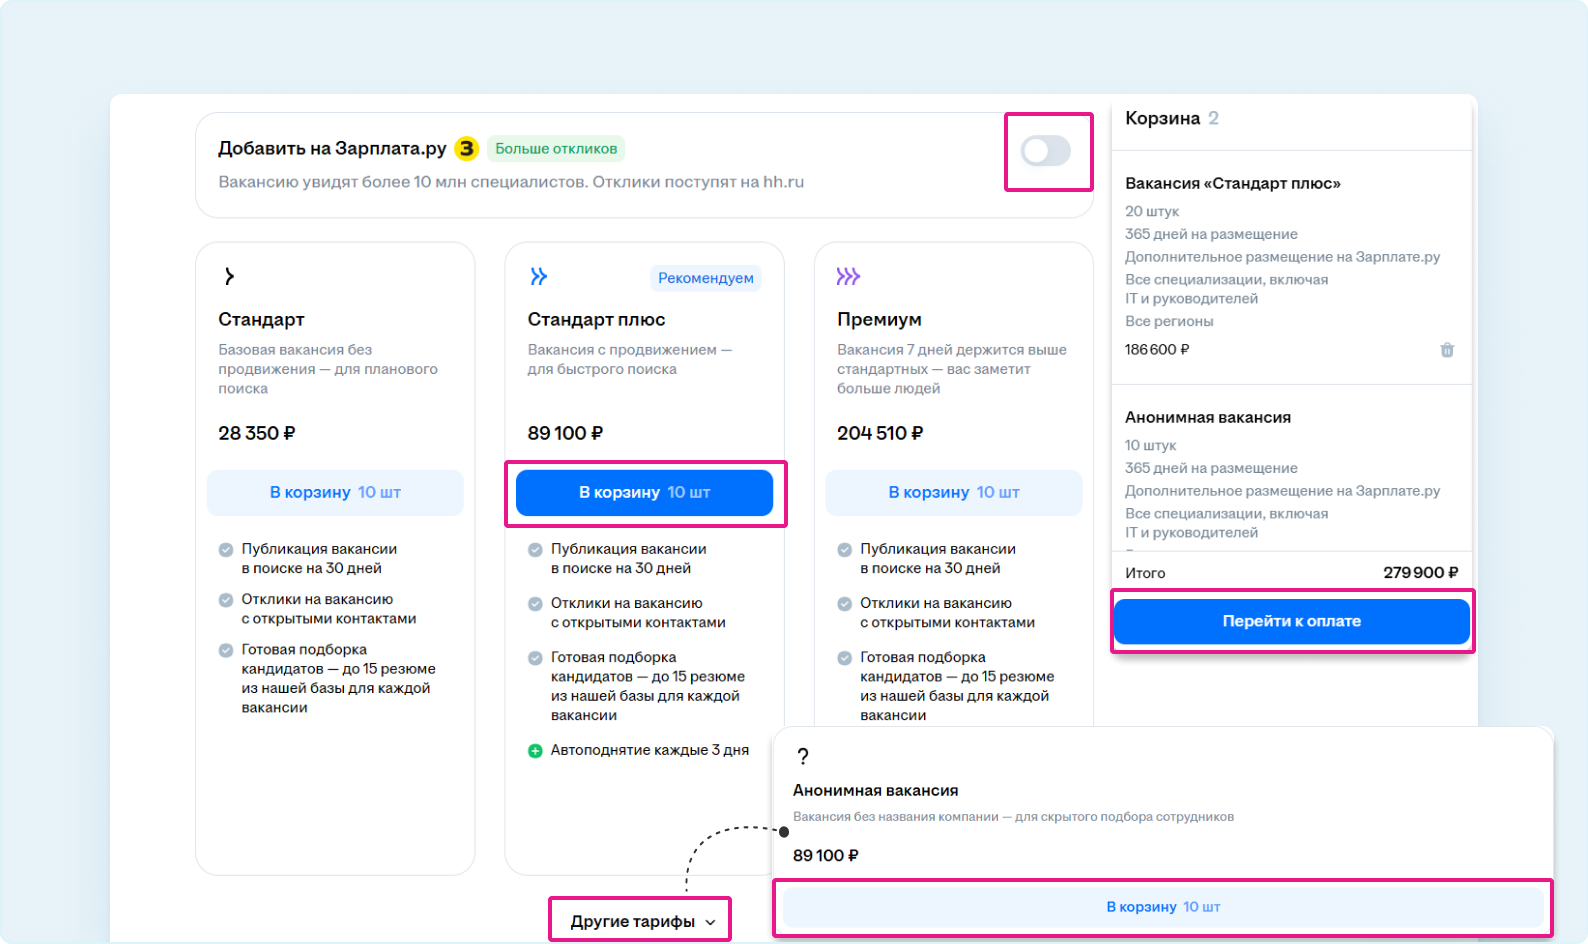
Task: Add Премиум tariff to cart
Action: tap(953, 492)
